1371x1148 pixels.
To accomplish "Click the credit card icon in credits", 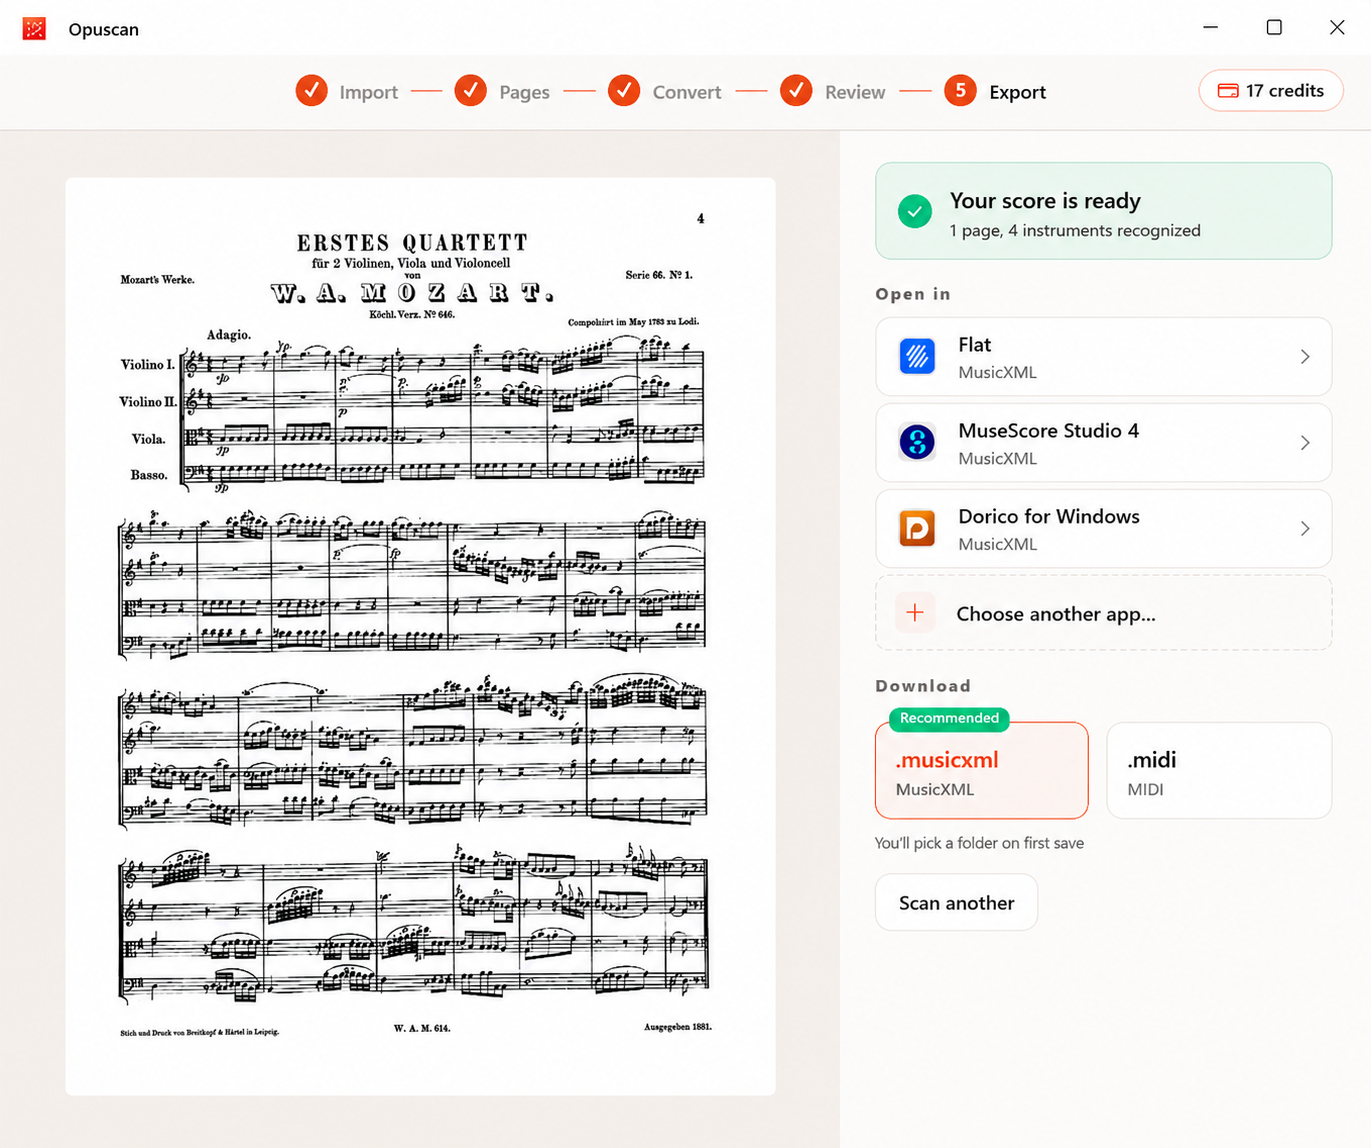I will [x=1228, y=91].
